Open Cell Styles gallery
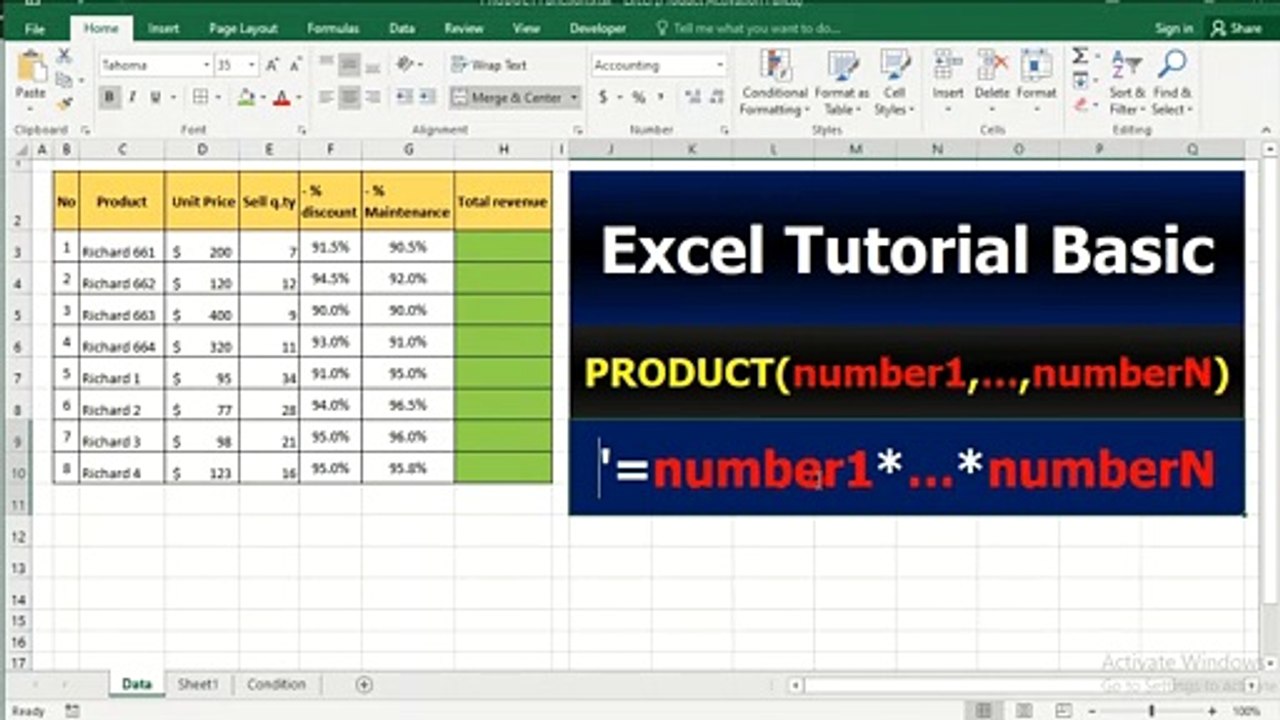This screenshot has height=720, width=1280. point(894,82)
